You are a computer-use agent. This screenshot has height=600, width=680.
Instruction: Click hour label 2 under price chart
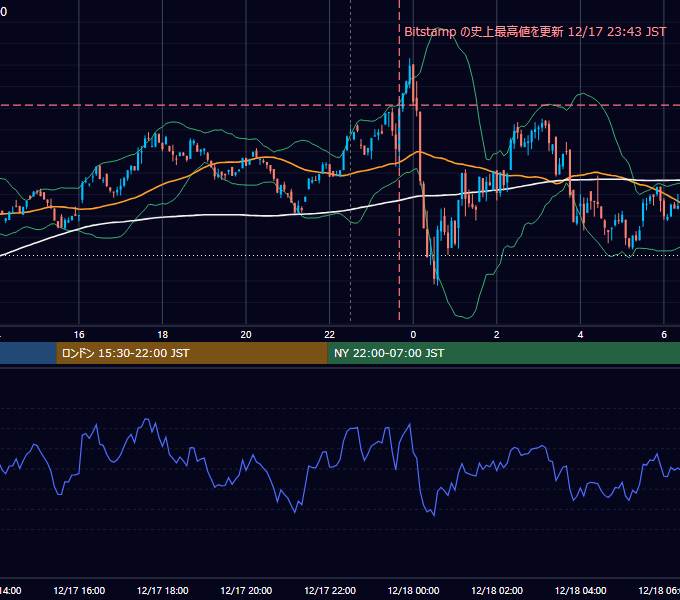click(497, 335)
